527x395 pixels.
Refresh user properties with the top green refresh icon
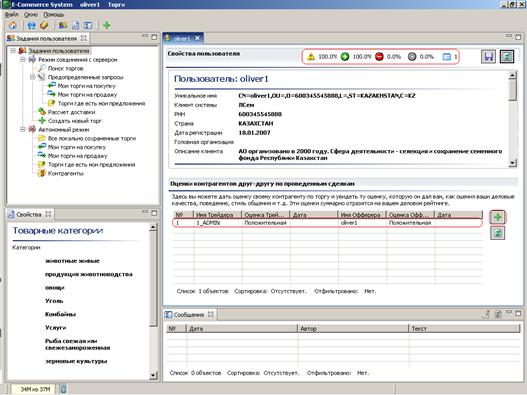pyautogui.click(x=507, y=56)
